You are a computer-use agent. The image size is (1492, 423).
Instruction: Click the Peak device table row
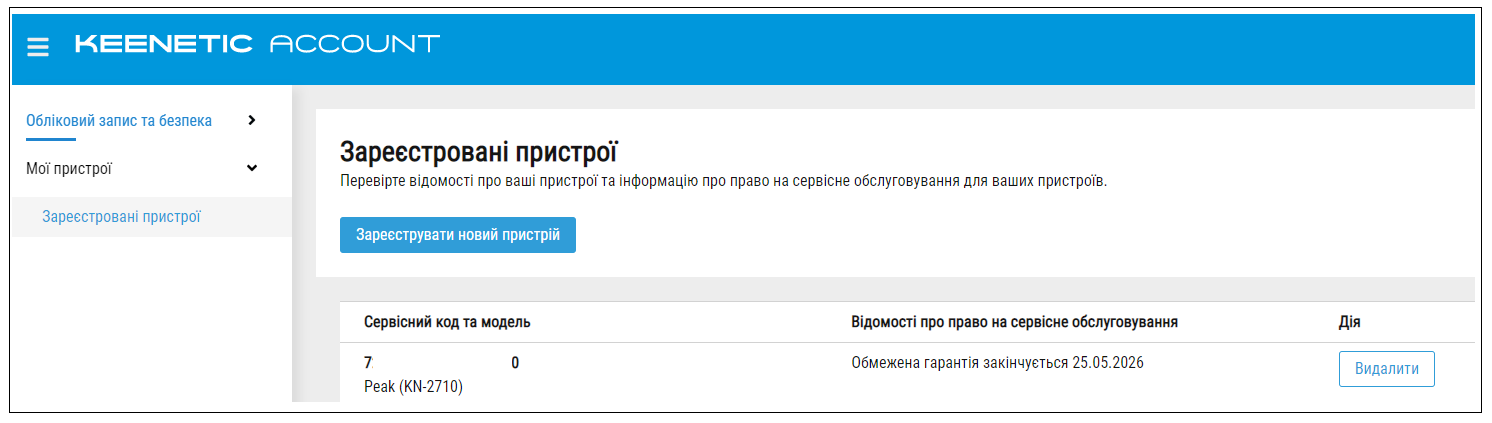pyautogui.click(x=907, y=373)
